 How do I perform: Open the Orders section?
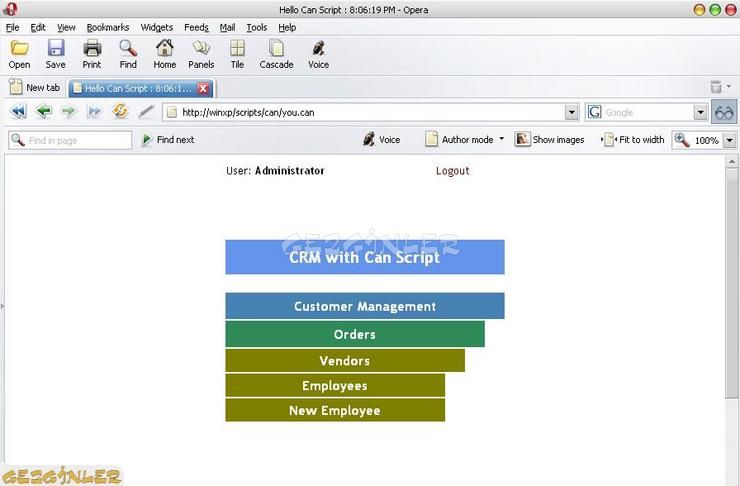355,334
